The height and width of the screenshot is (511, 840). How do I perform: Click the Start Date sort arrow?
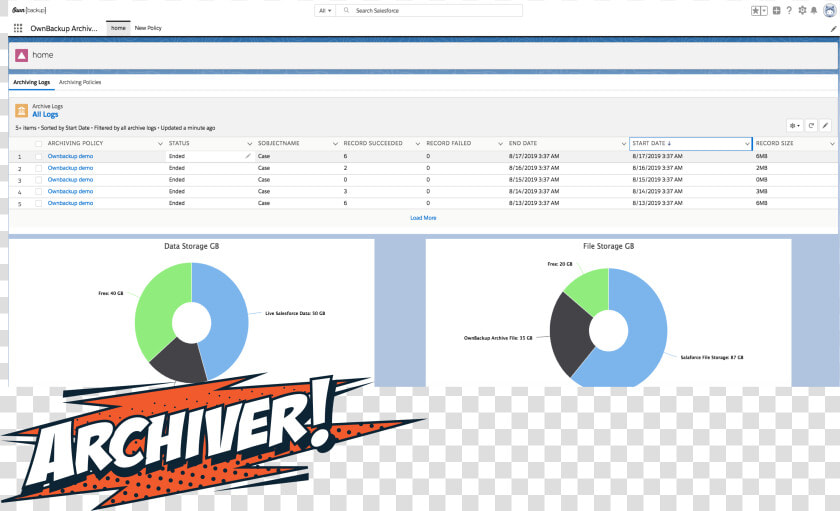(x=669, y=143)
